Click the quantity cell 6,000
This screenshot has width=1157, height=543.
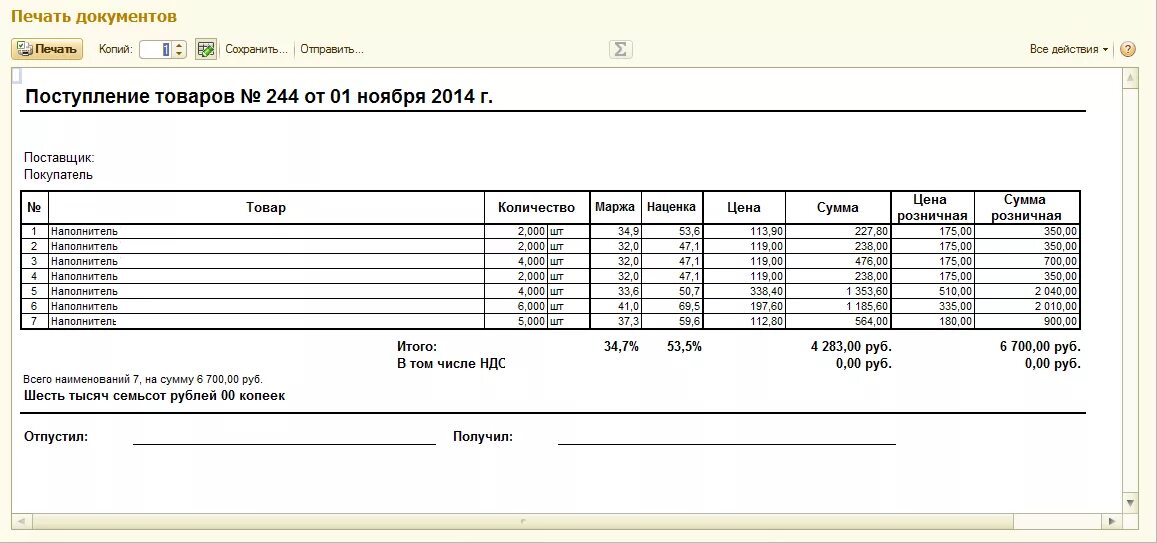click(x=516, y=306)
